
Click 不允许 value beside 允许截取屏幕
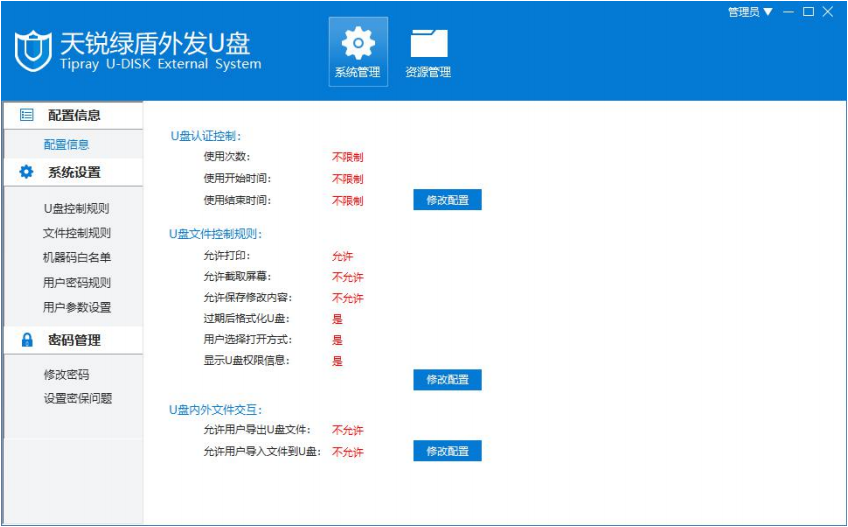pos(347,277)
